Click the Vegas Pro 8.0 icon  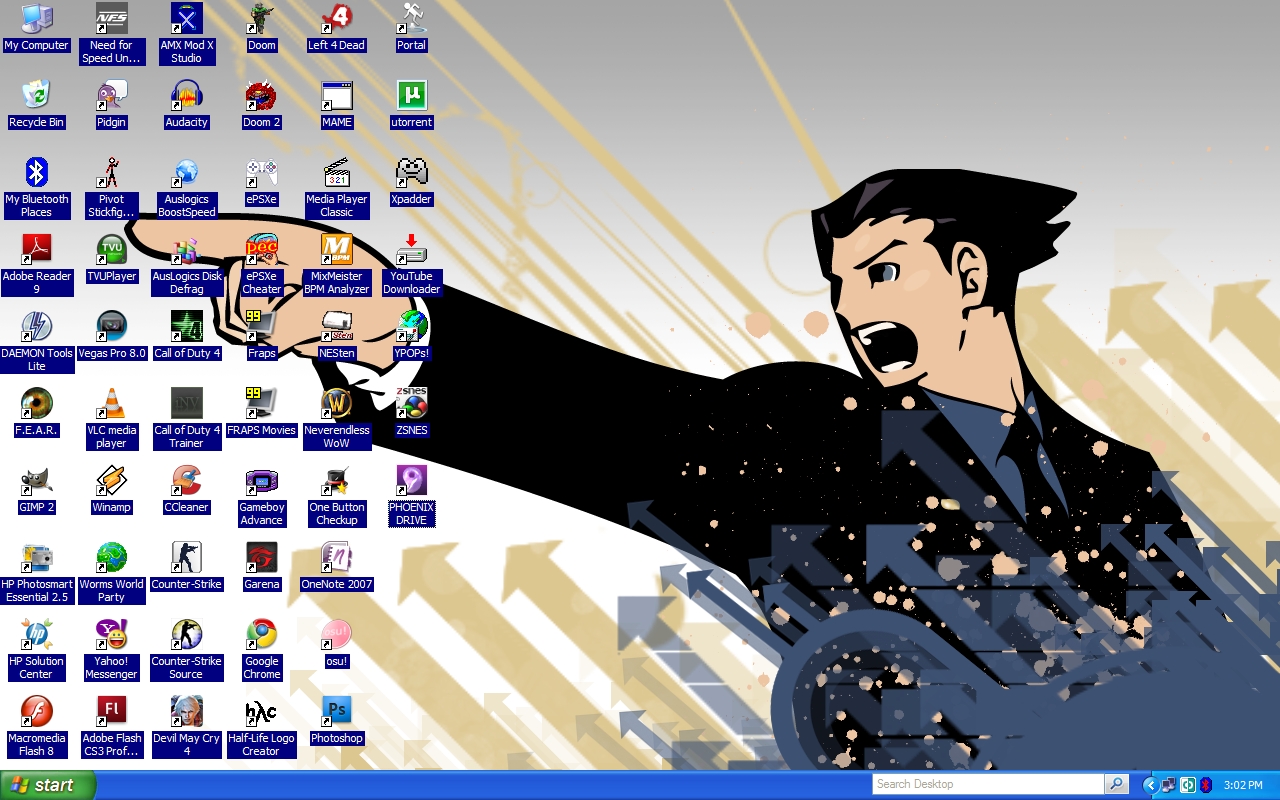coord(112,326)
